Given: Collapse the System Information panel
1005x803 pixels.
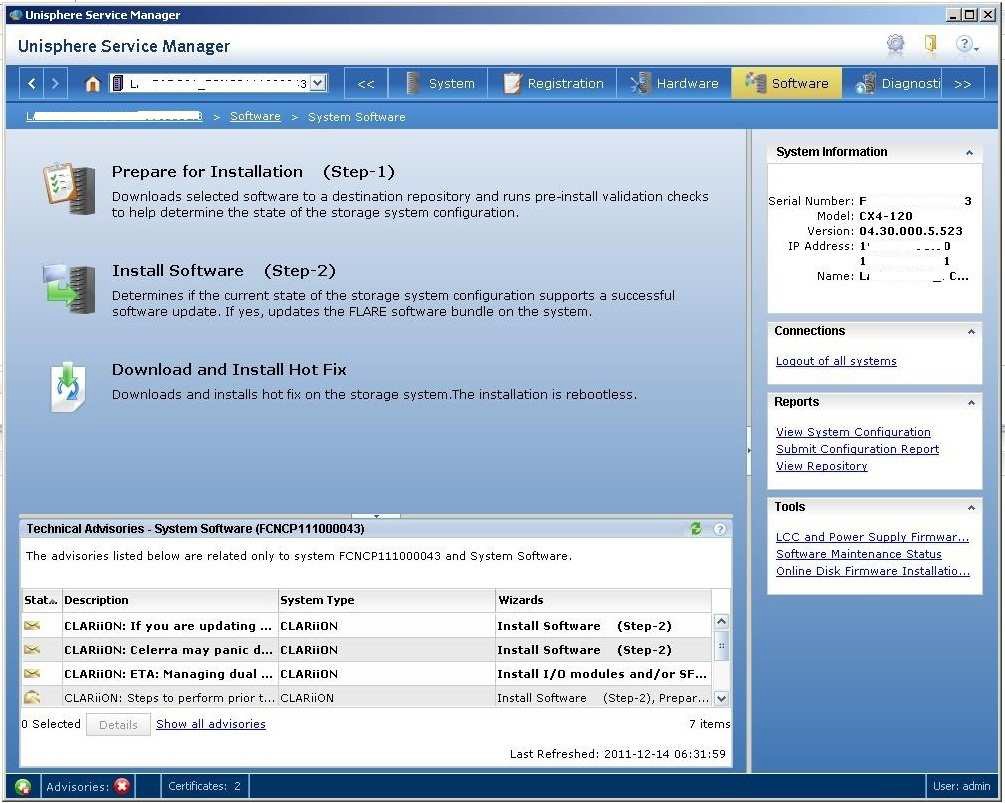Looking at the screenshot, I should click(969, 153).
